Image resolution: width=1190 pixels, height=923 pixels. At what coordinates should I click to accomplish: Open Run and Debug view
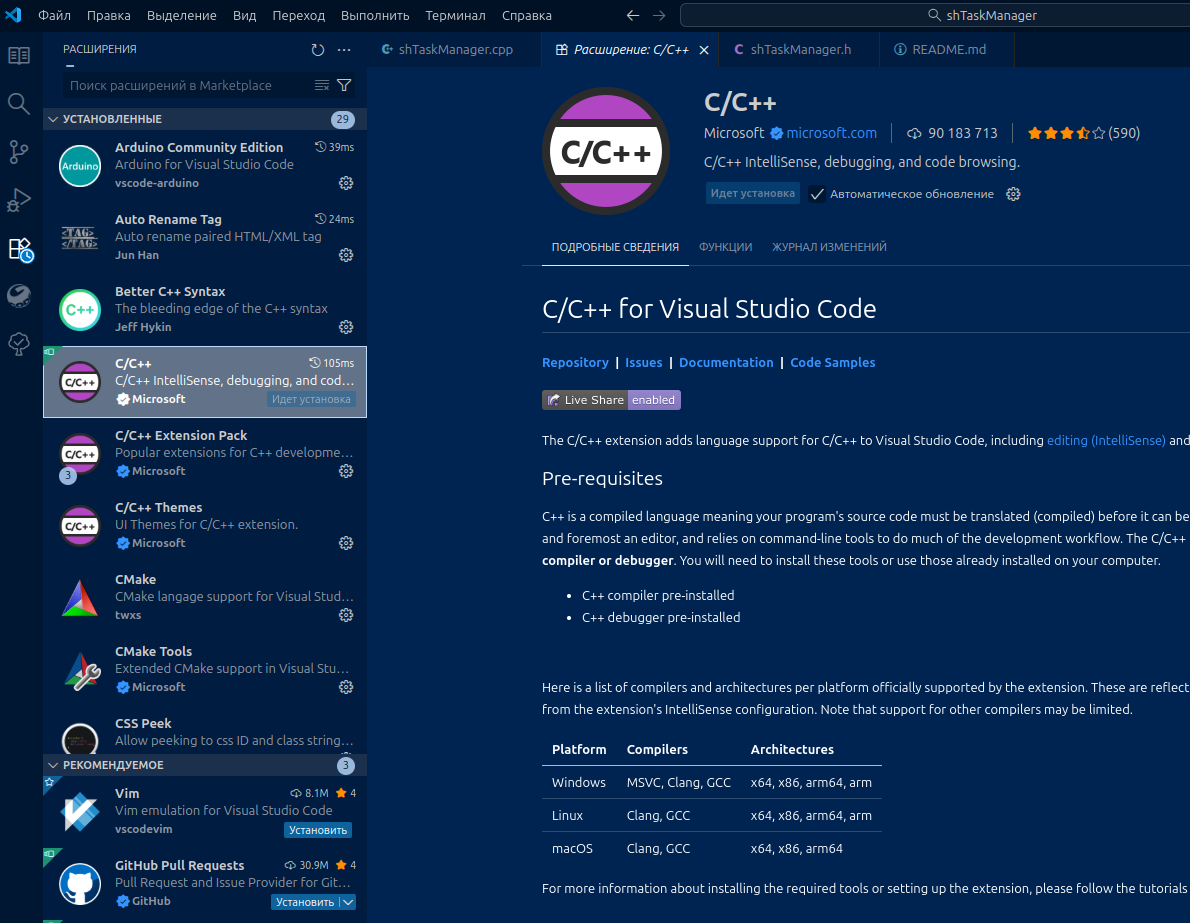[18, 200]
